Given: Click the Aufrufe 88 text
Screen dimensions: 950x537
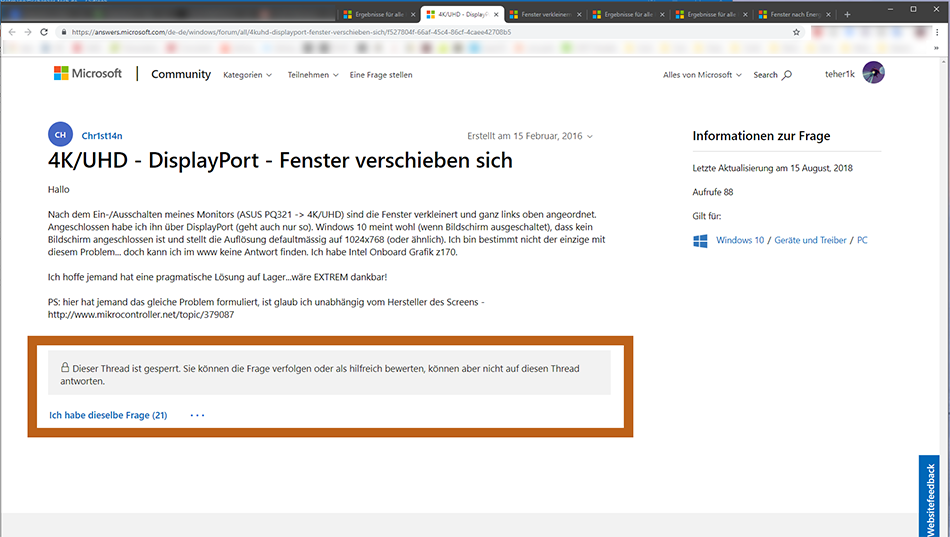Looking at the screenshot, I should tap(712, 192).
